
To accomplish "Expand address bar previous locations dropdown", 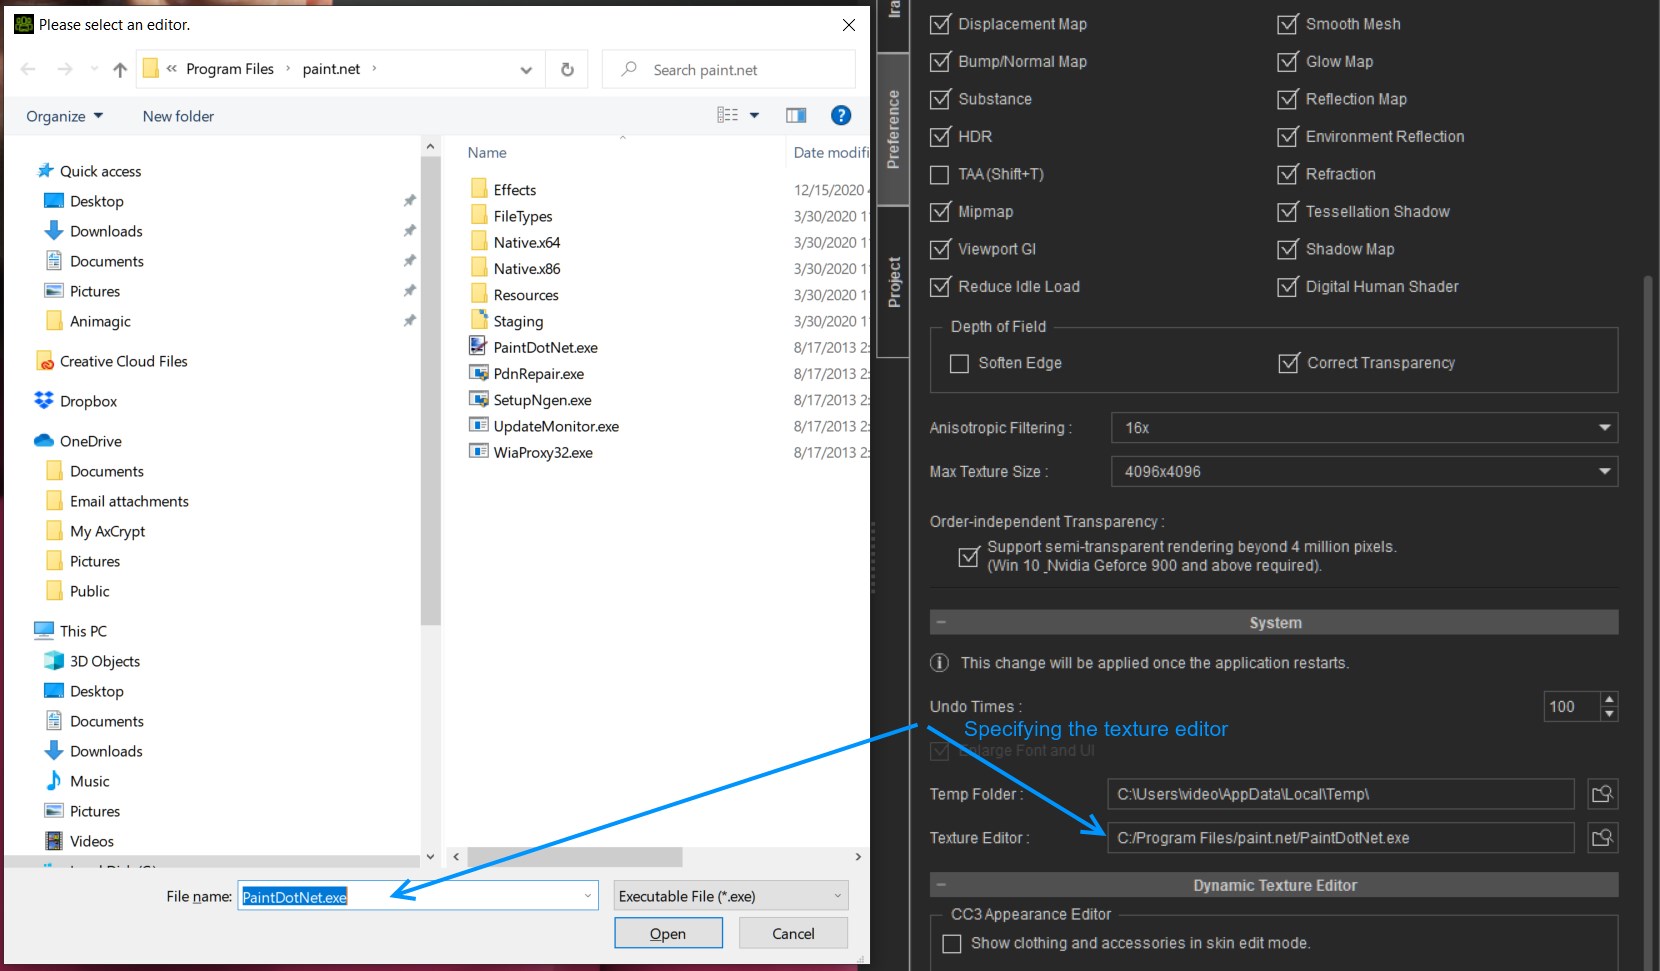I will click(526, 70).
